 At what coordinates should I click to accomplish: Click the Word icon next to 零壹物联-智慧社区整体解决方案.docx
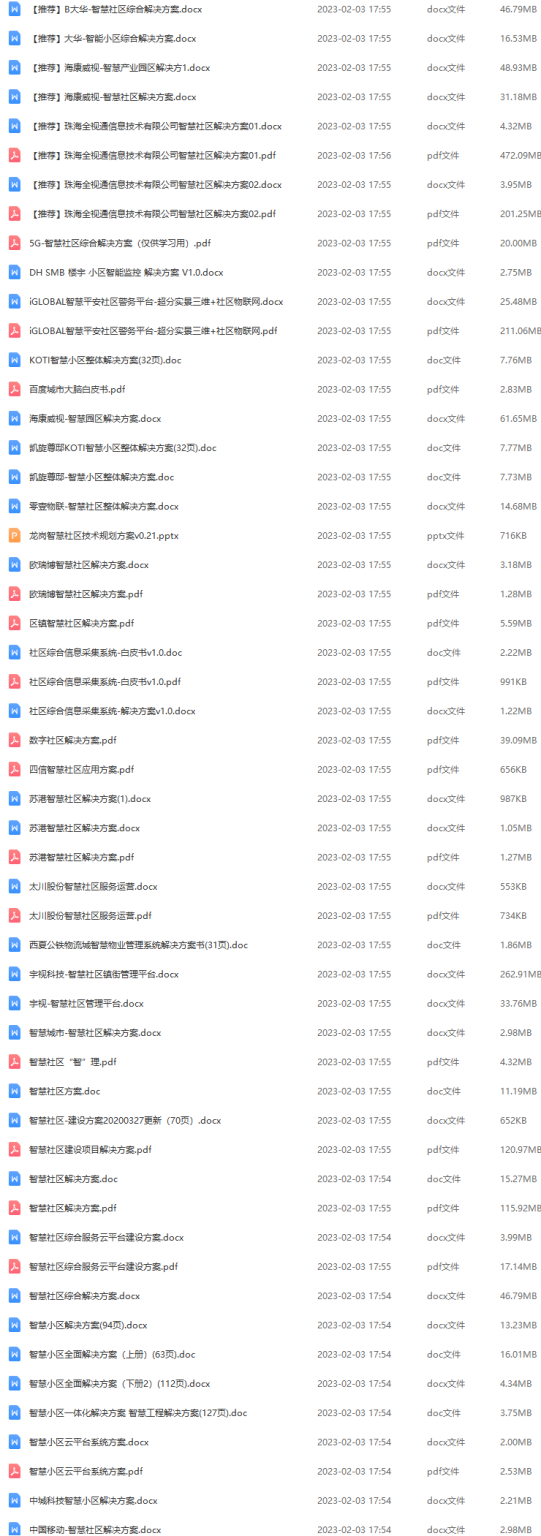click(14, 506)
